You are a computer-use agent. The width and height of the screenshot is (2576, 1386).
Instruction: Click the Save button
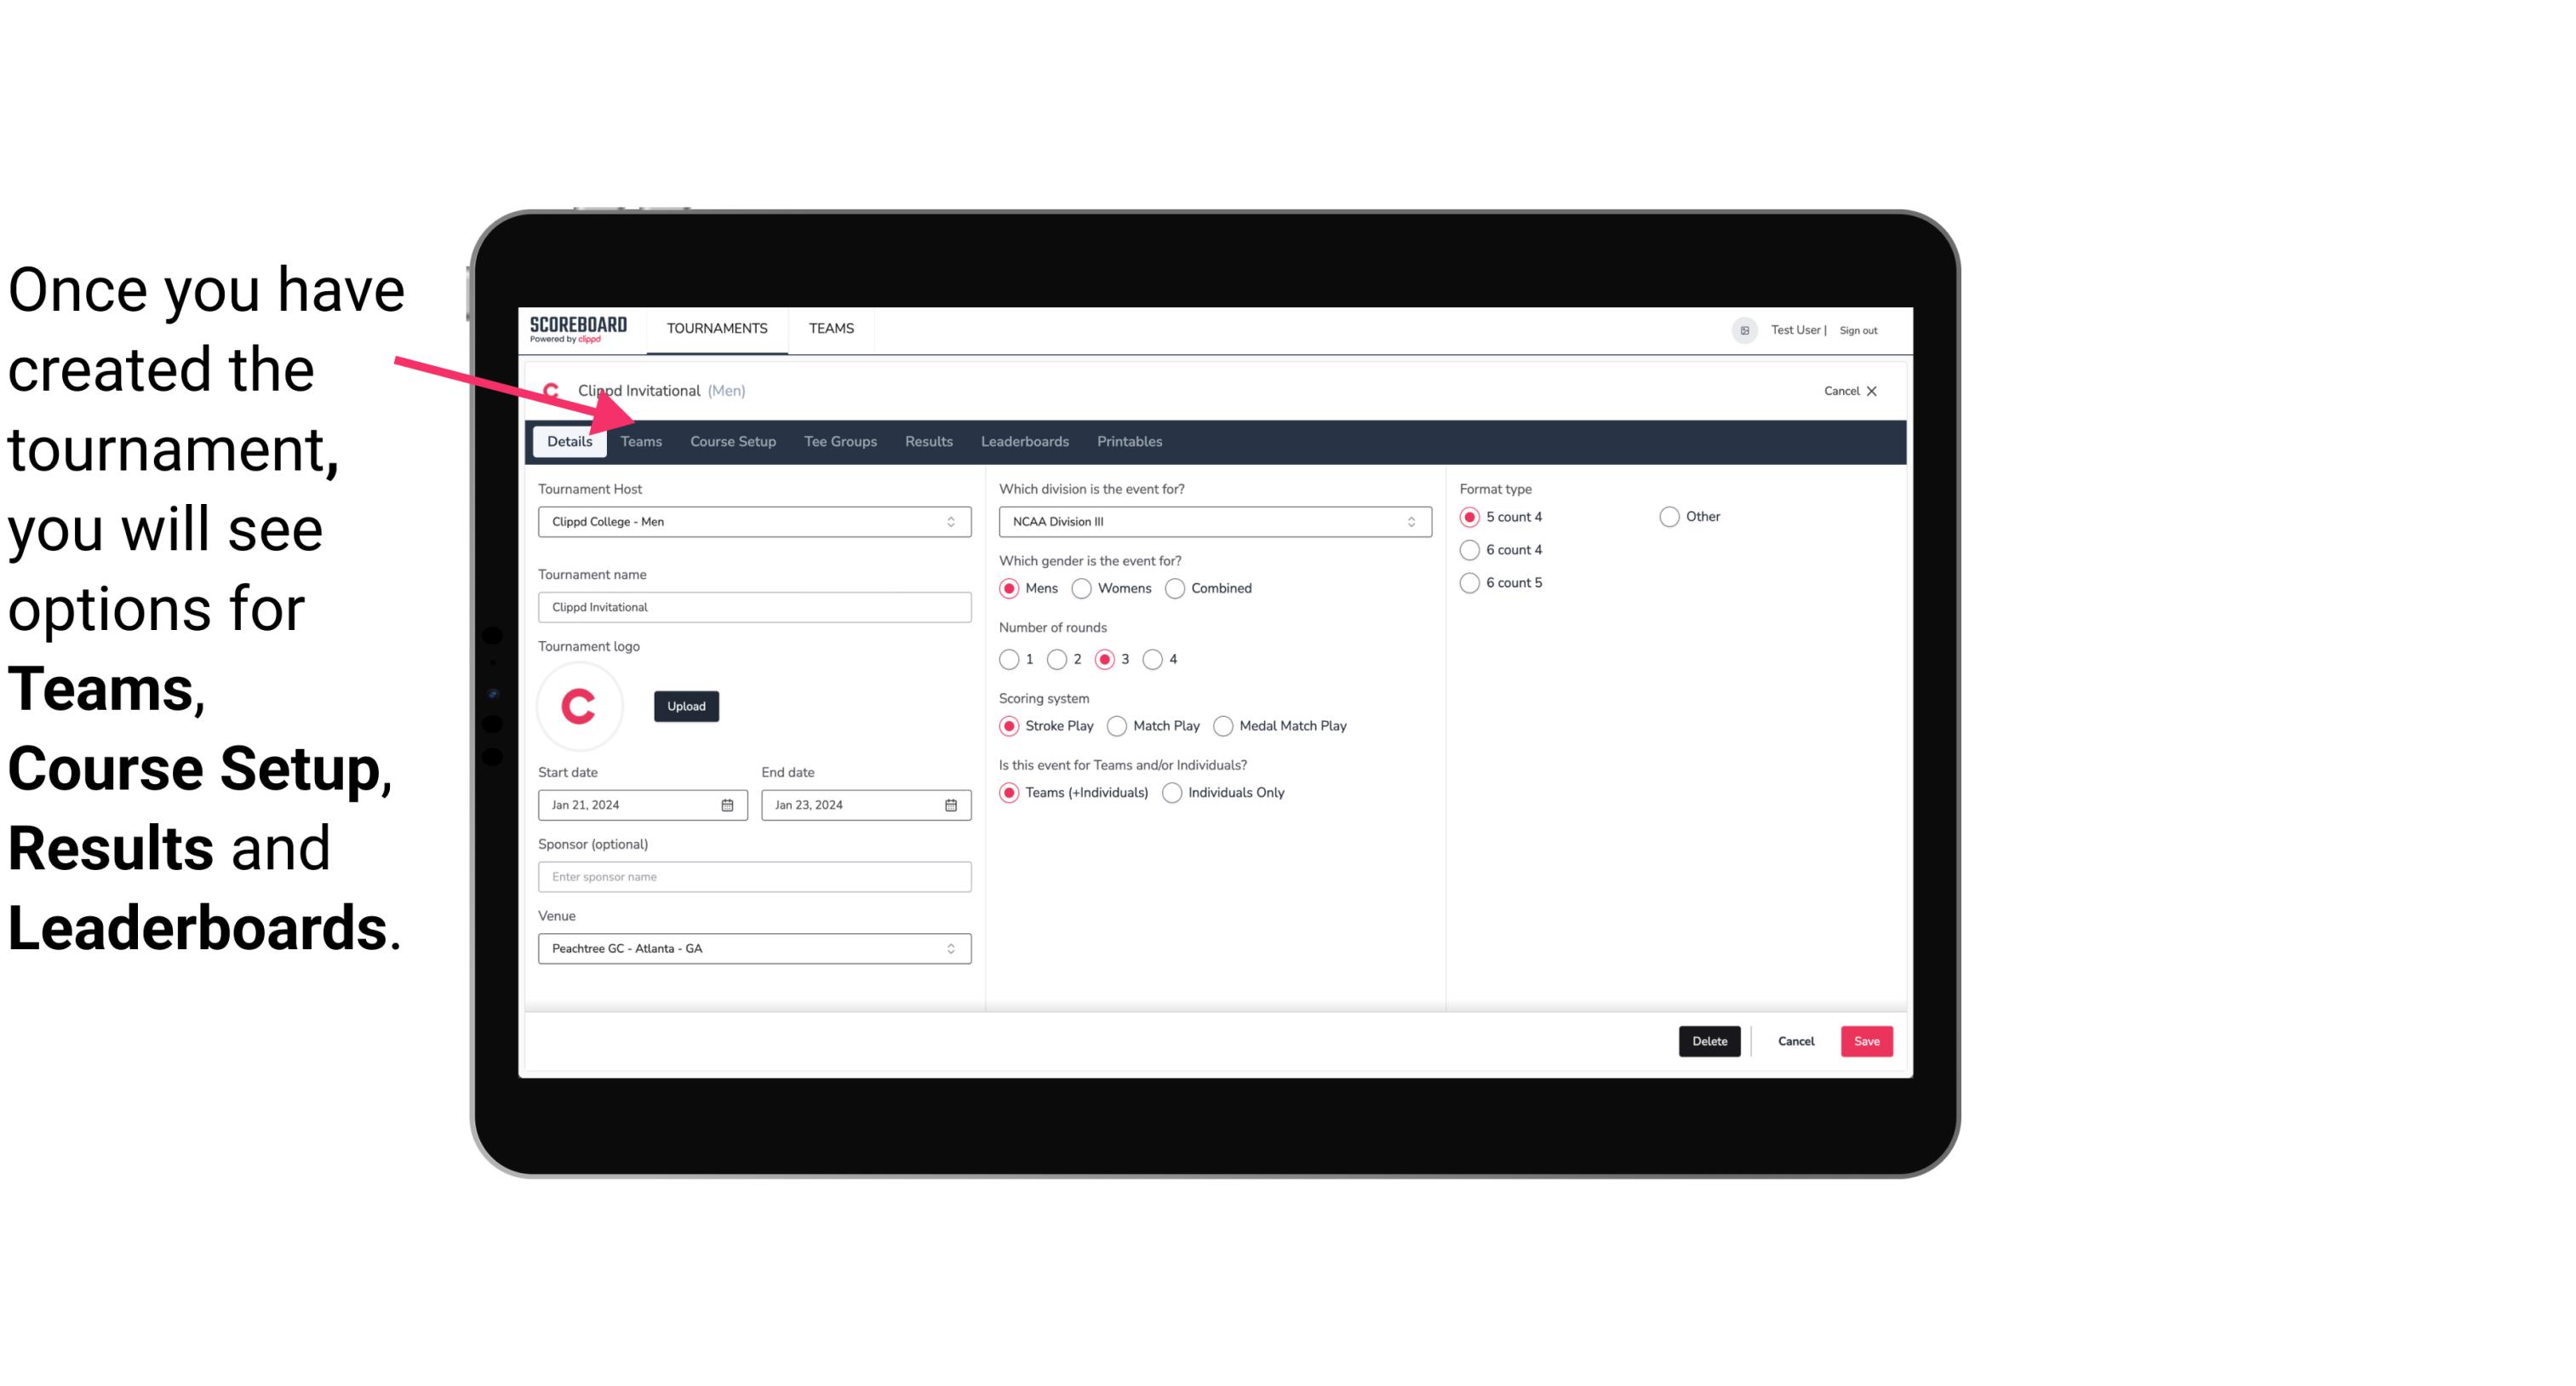1866,1039
